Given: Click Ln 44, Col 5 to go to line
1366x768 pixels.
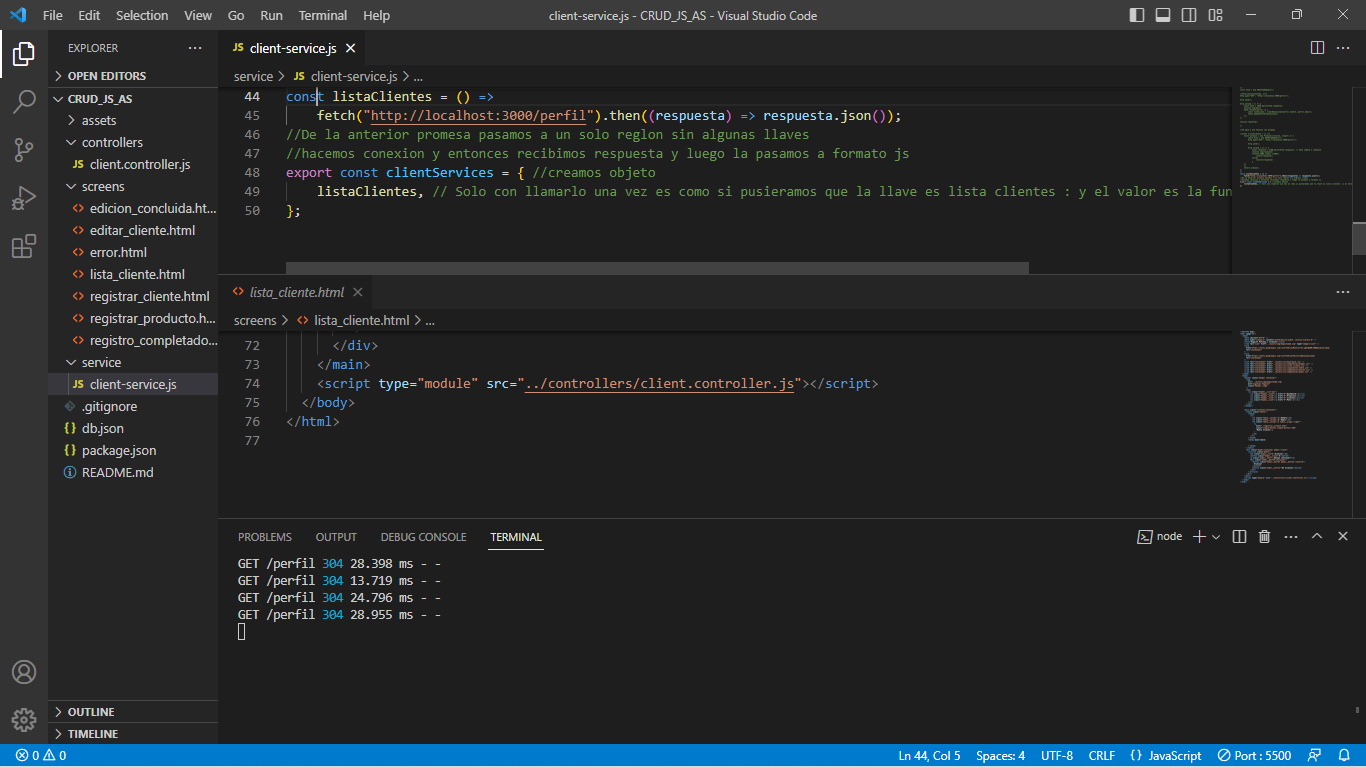Looking at the screenshot, I should (x=929, y=756).
